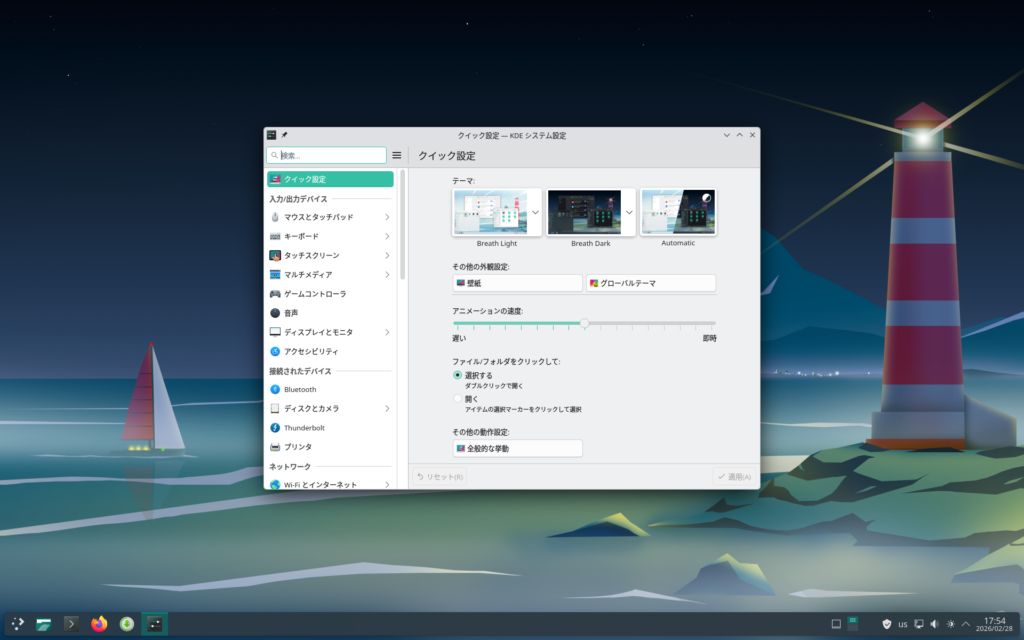Select クイック設定 in sidebar
The image size is (1024, 640).
(x=330, y=179)
